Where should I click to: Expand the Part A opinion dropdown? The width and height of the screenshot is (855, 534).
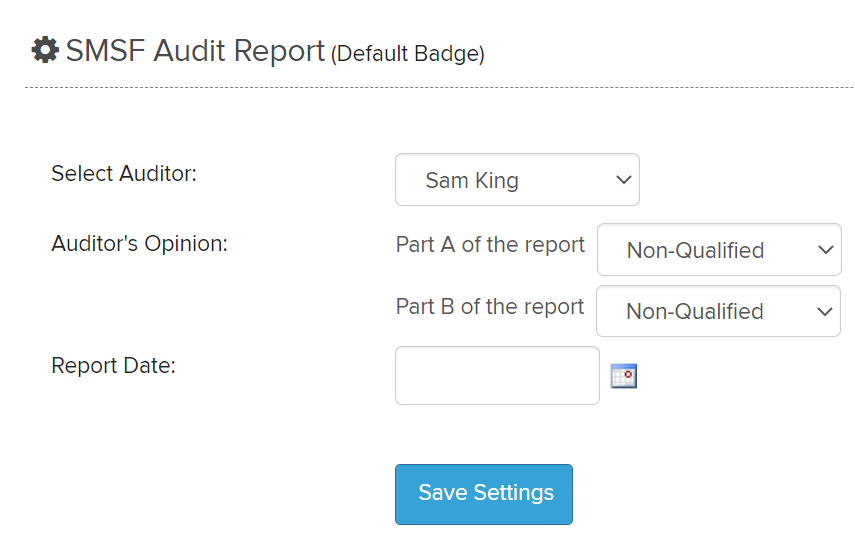pyautogui.click(x=718, y=250)
